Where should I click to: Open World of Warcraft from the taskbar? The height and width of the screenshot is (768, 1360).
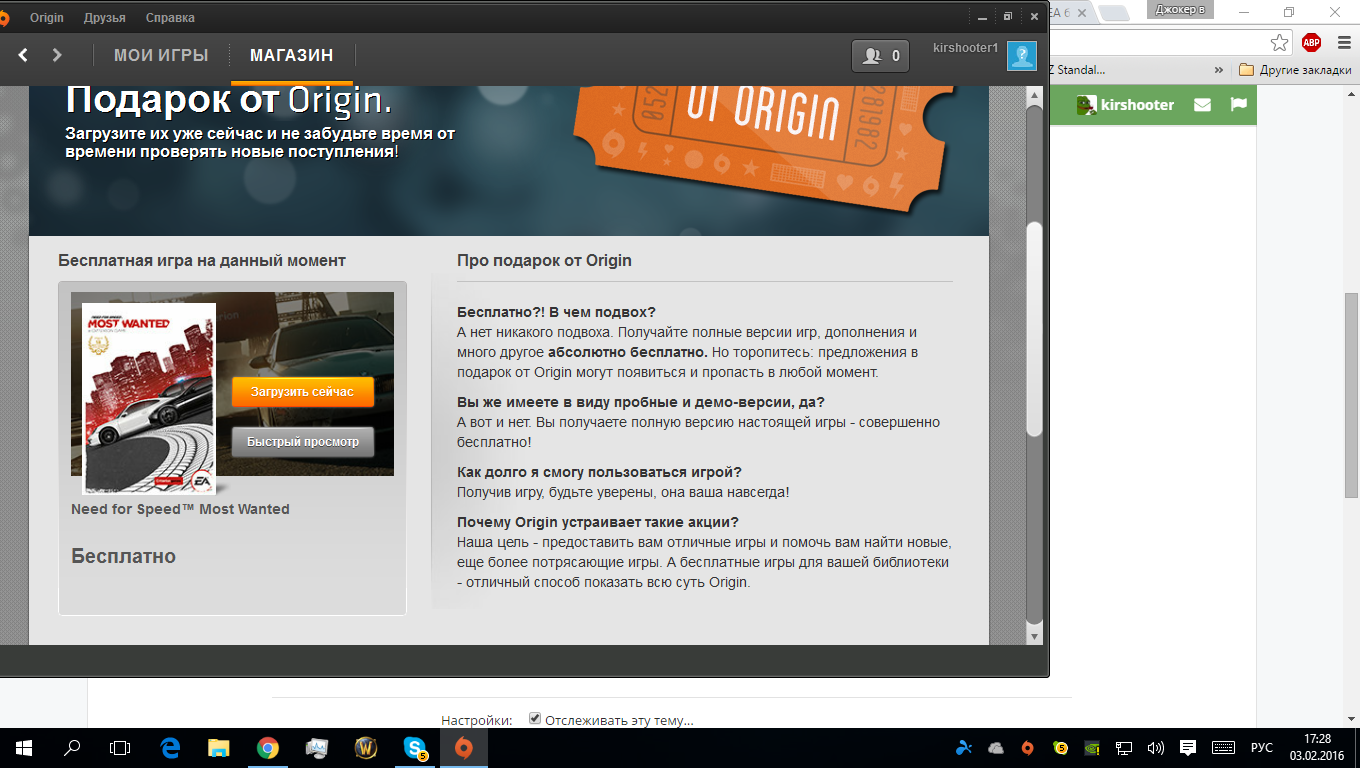(365, 747)
